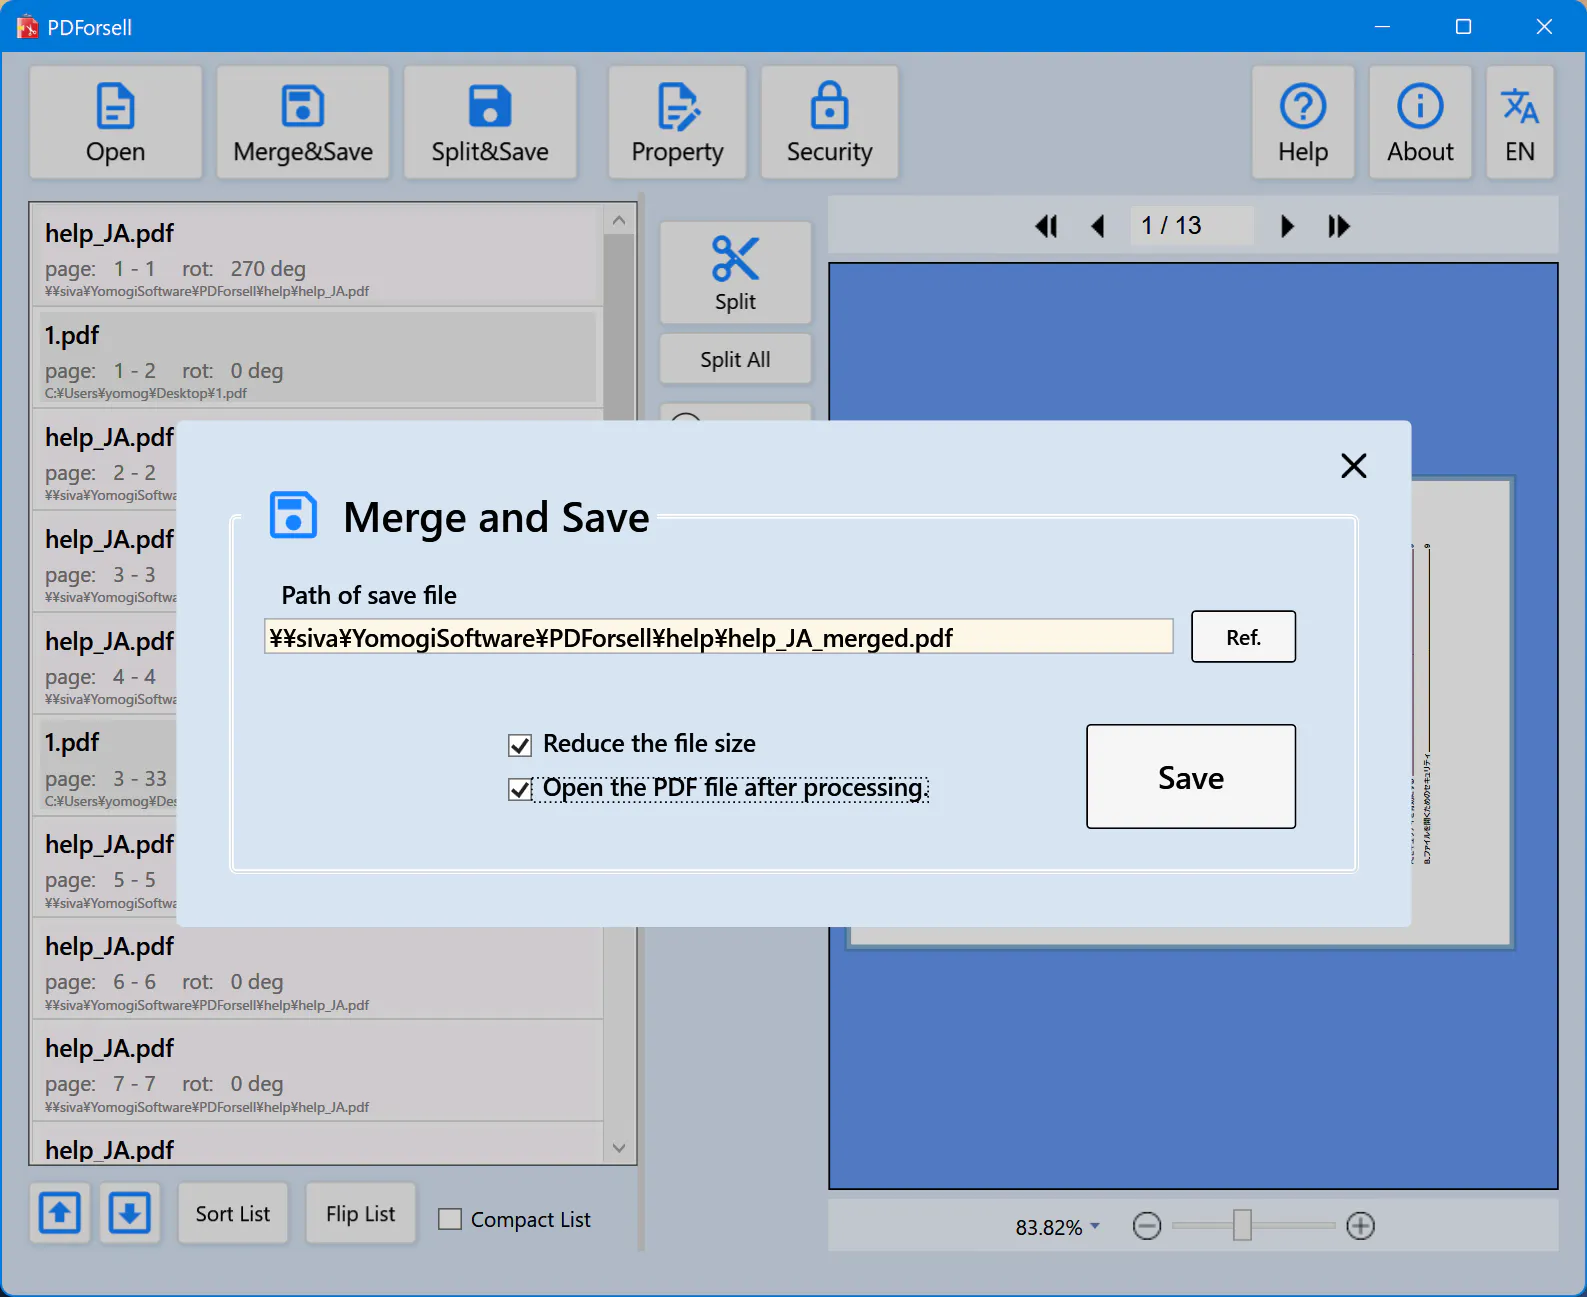Click the file list scroll down arrow
The height and width of the screenshot is (1297, 1587).
619,1148
